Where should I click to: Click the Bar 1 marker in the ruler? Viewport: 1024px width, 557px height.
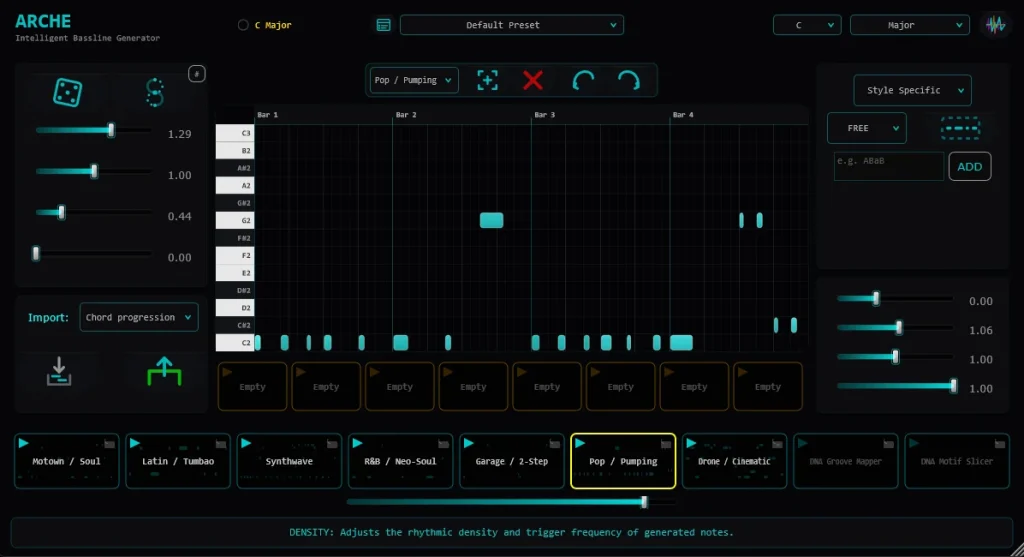[x=267, y=115]
